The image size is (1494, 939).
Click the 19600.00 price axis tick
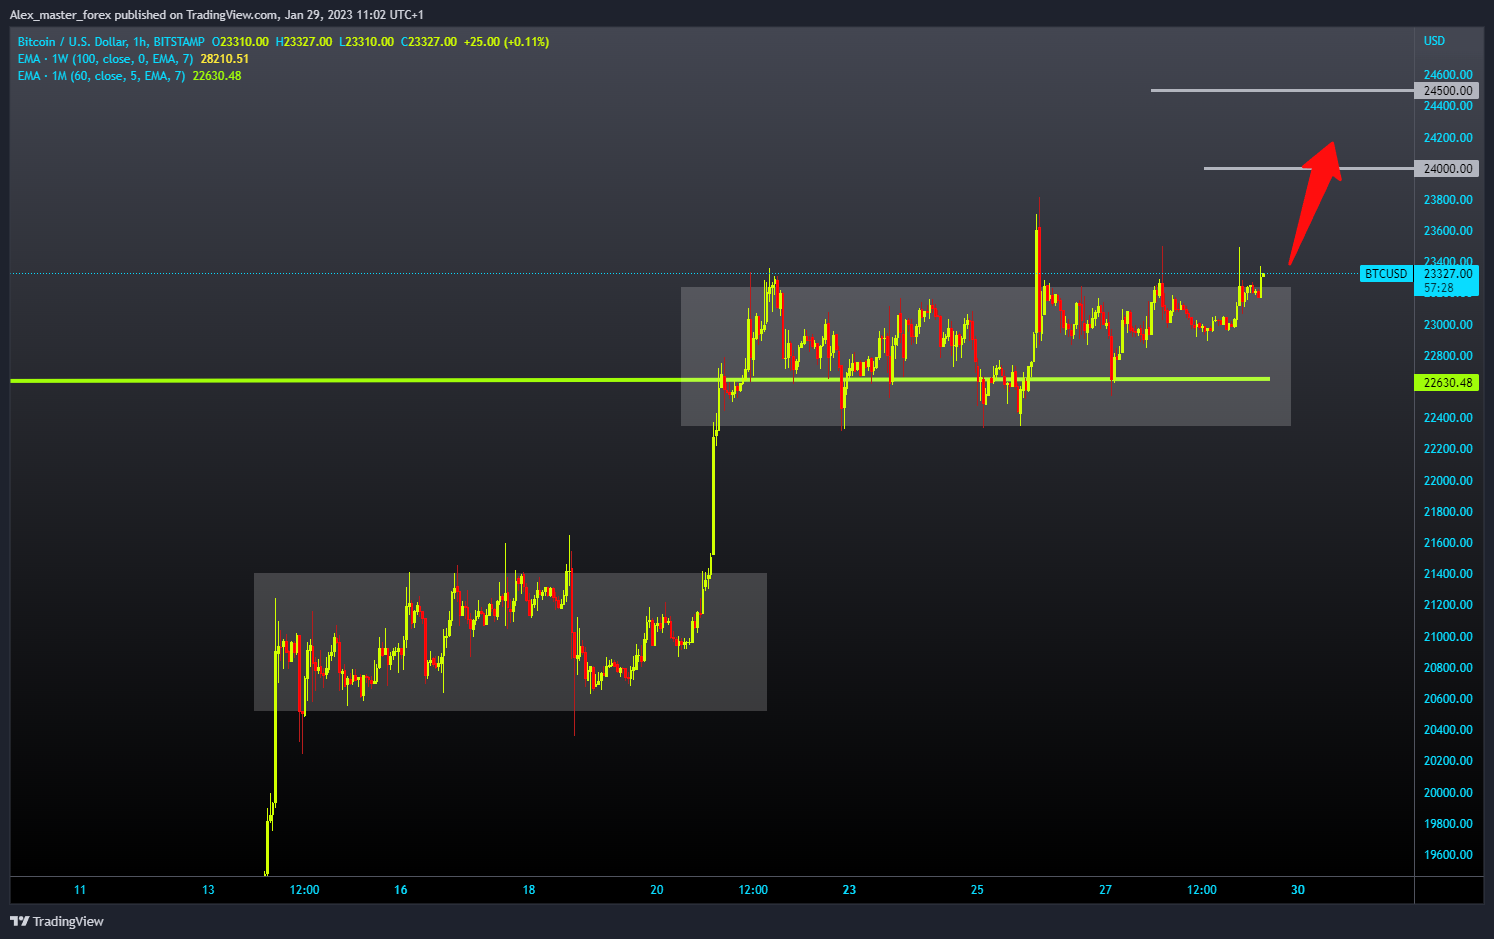(x=1447, y=855)
